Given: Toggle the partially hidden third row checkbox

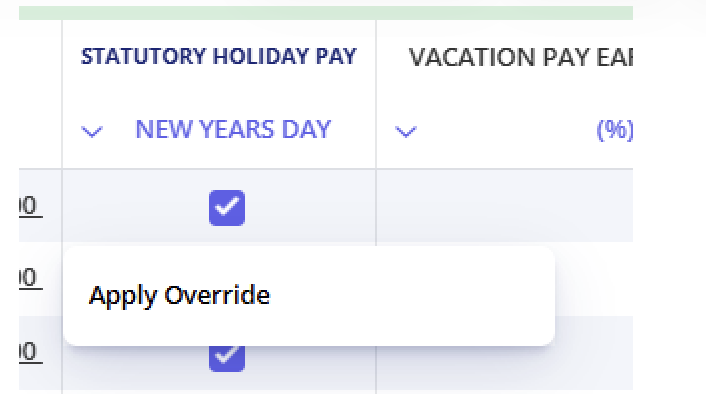Looking at the screenshot, I should [x=227, y=356].
